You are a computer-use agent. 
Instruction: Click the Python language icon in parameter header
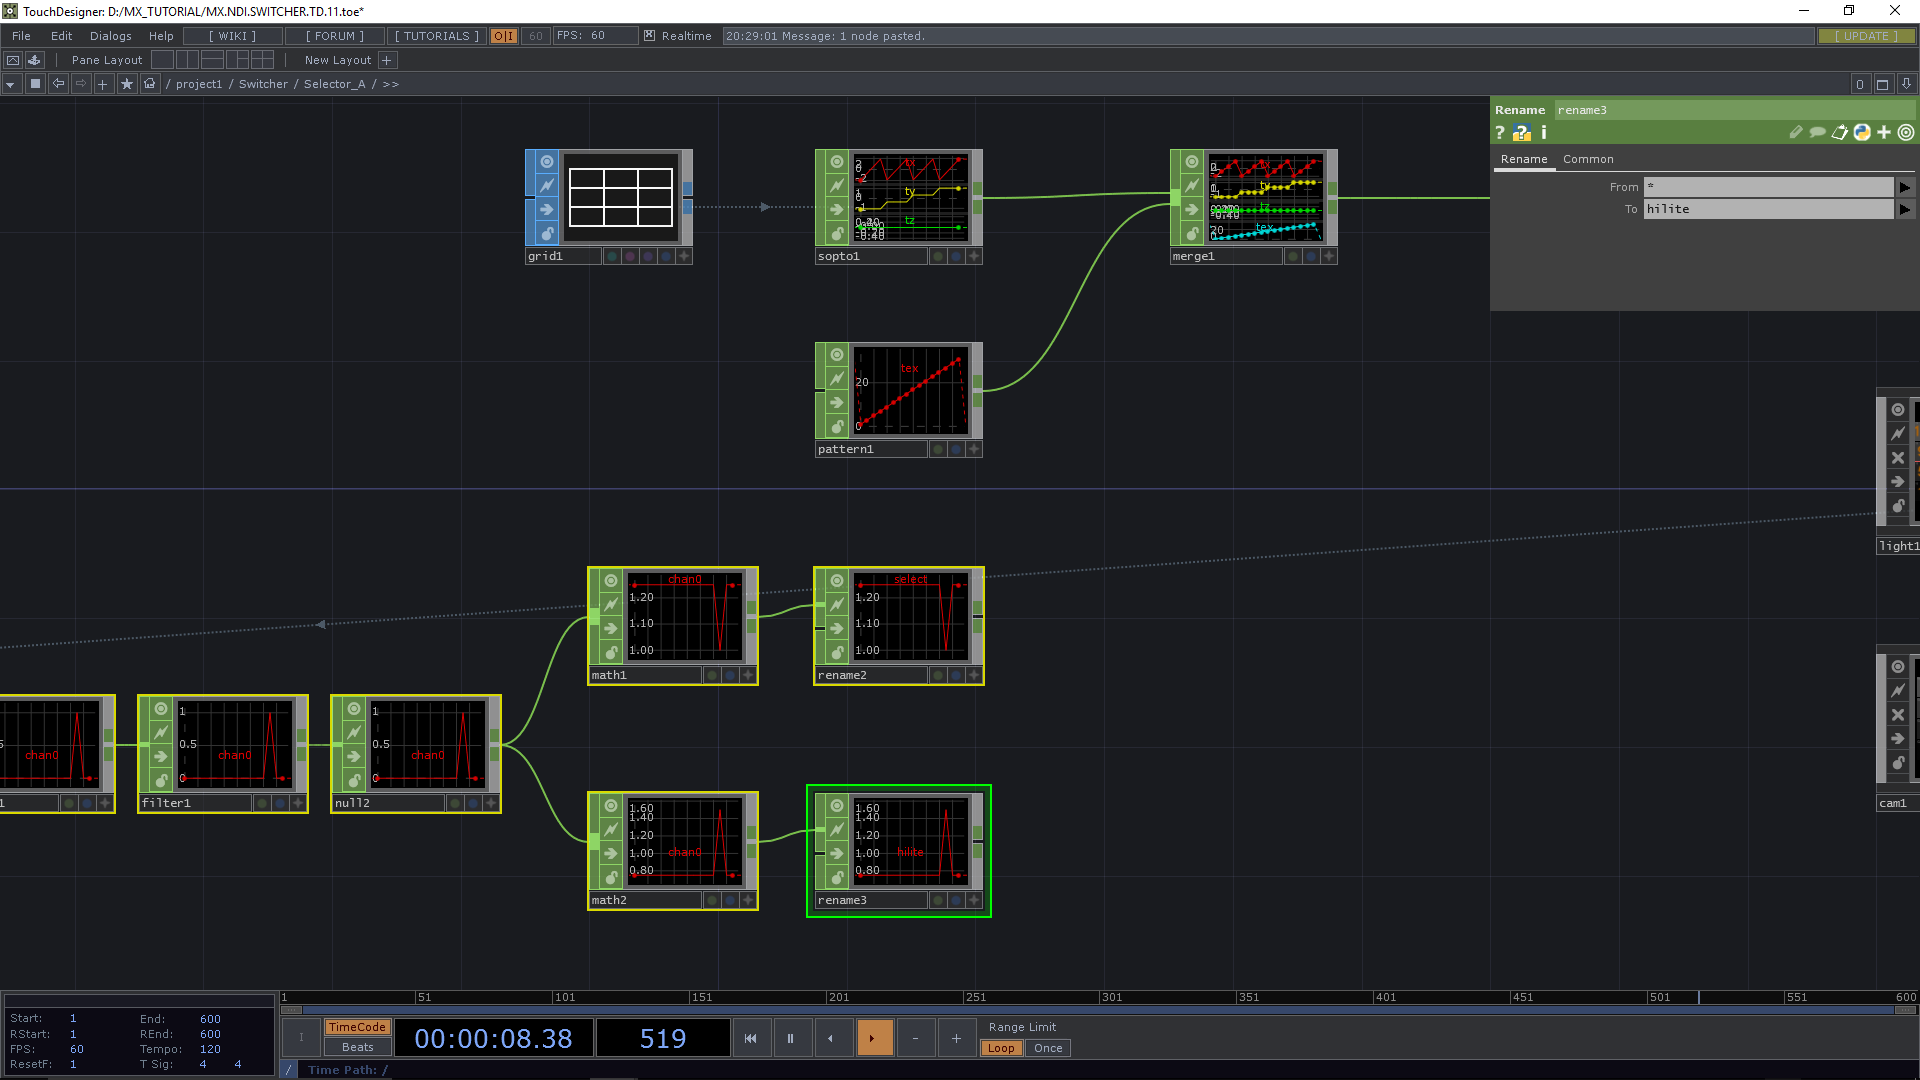tap(1862, 132)
